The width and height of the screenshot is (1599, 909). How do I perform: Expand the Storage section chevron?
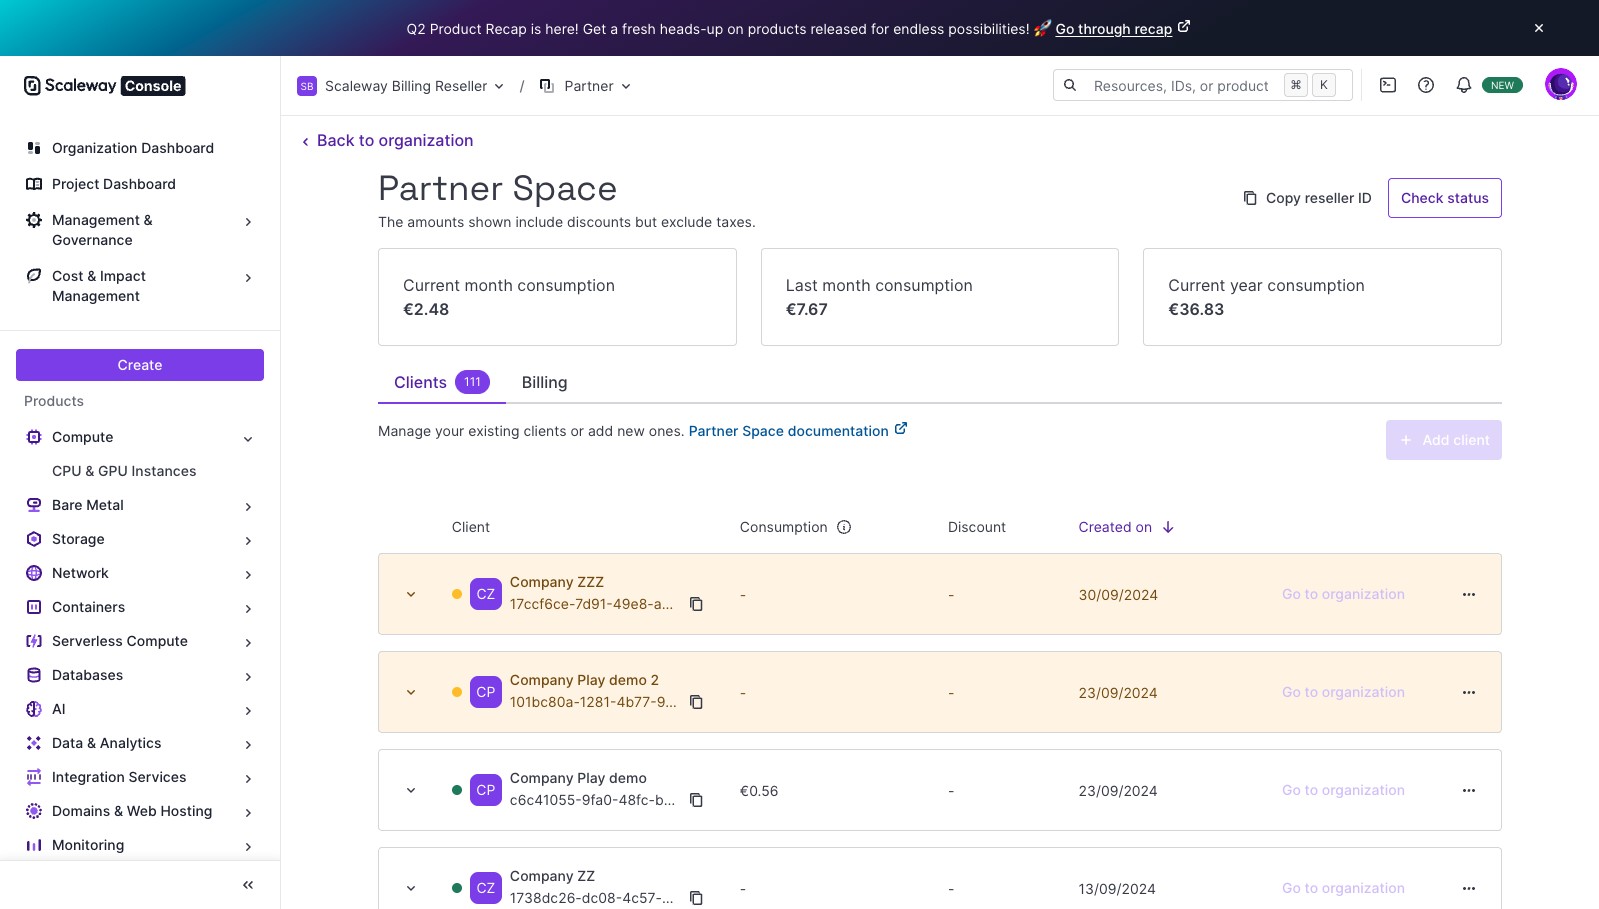(248, 541)
